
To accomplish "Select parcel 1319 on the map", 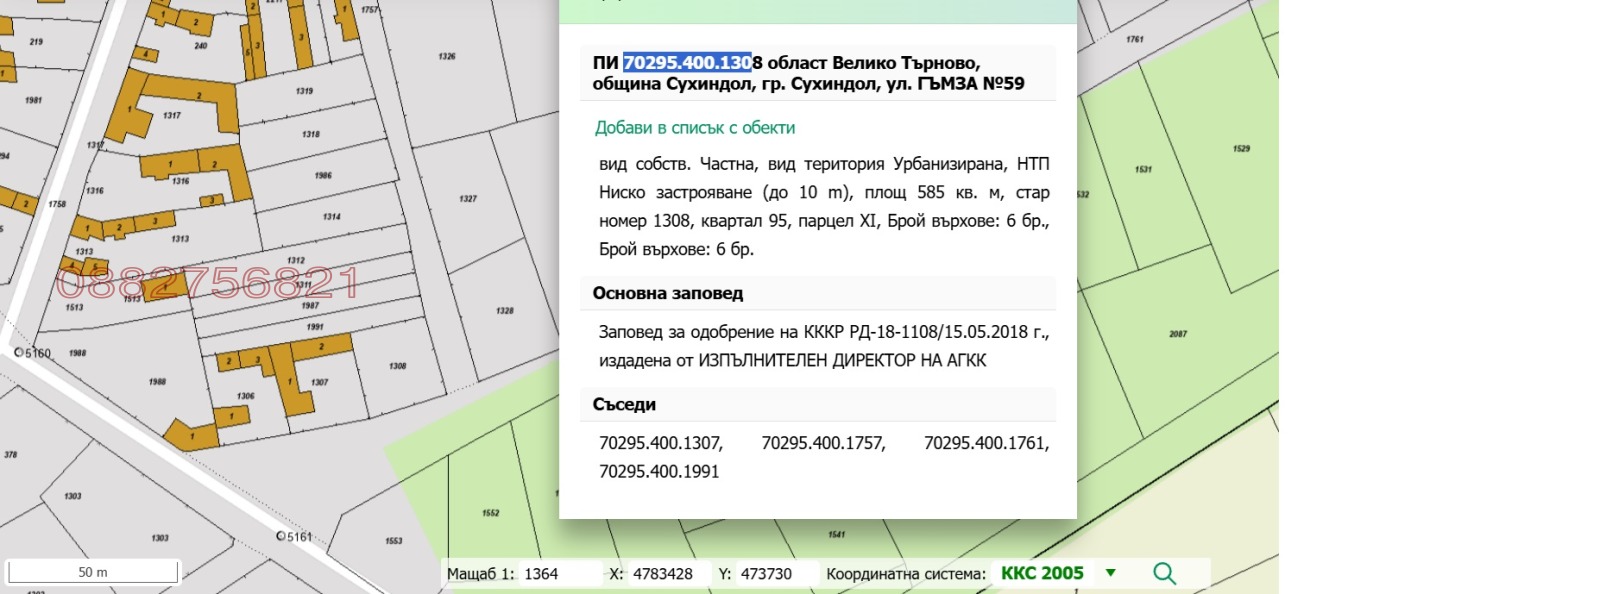I will click(x=304, y=91).
